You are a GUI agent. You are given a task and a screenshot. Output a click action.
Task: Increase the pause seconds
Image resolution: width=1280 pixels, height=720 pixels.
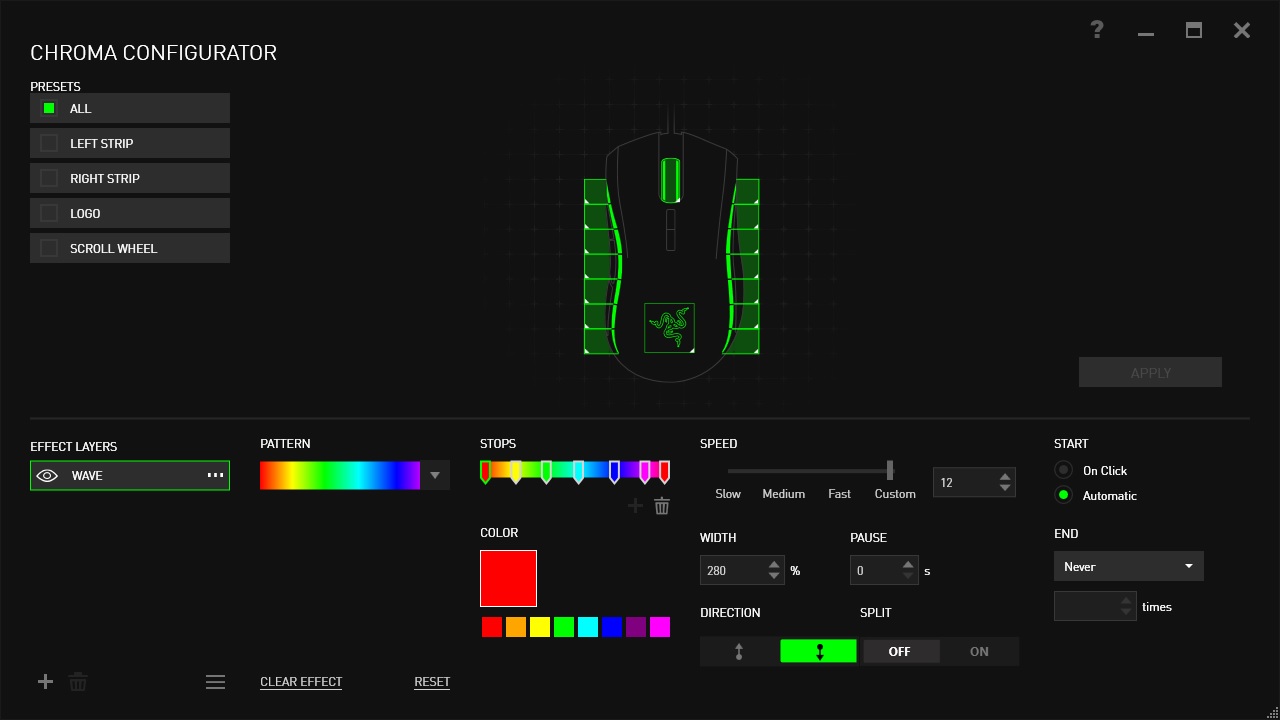coord(908,565)
